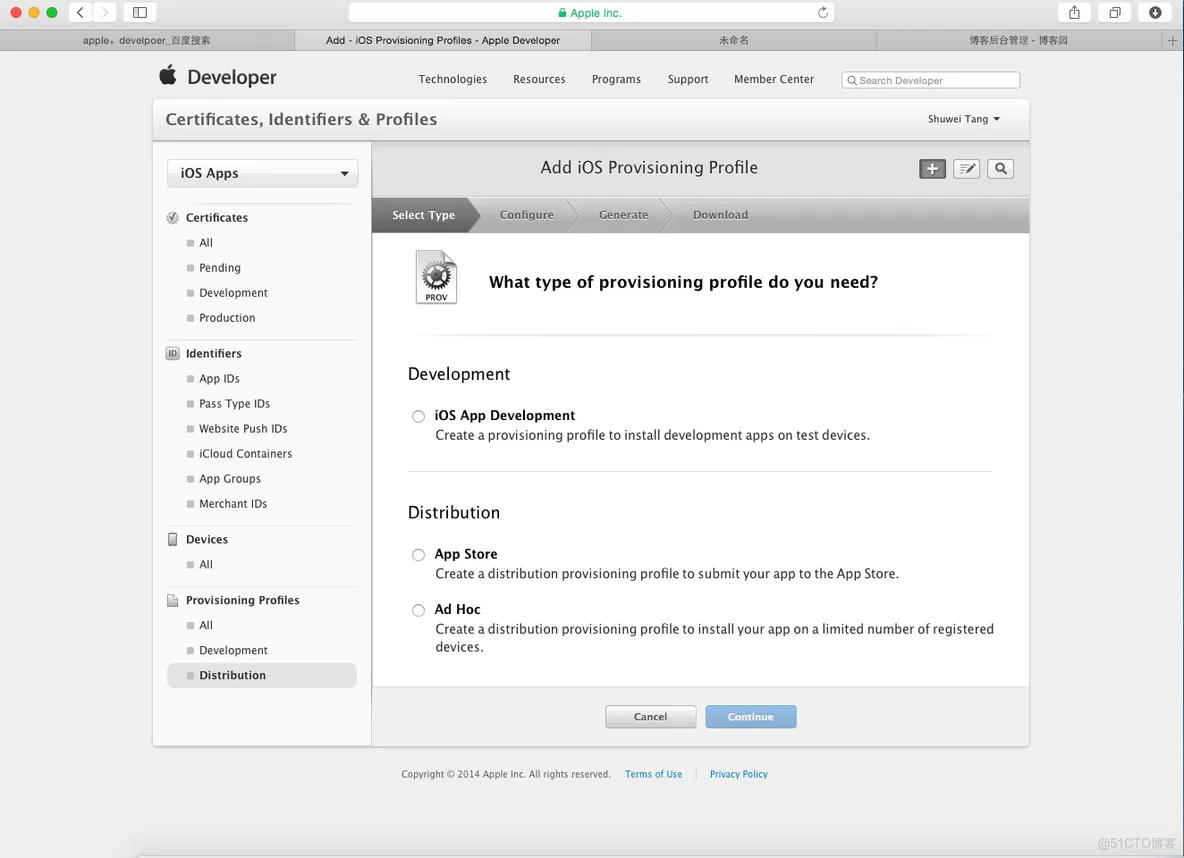Click the Developer title link
The width and height of the screenshot is (1184, 858).
pyautogui.click(x=232, y=77)
